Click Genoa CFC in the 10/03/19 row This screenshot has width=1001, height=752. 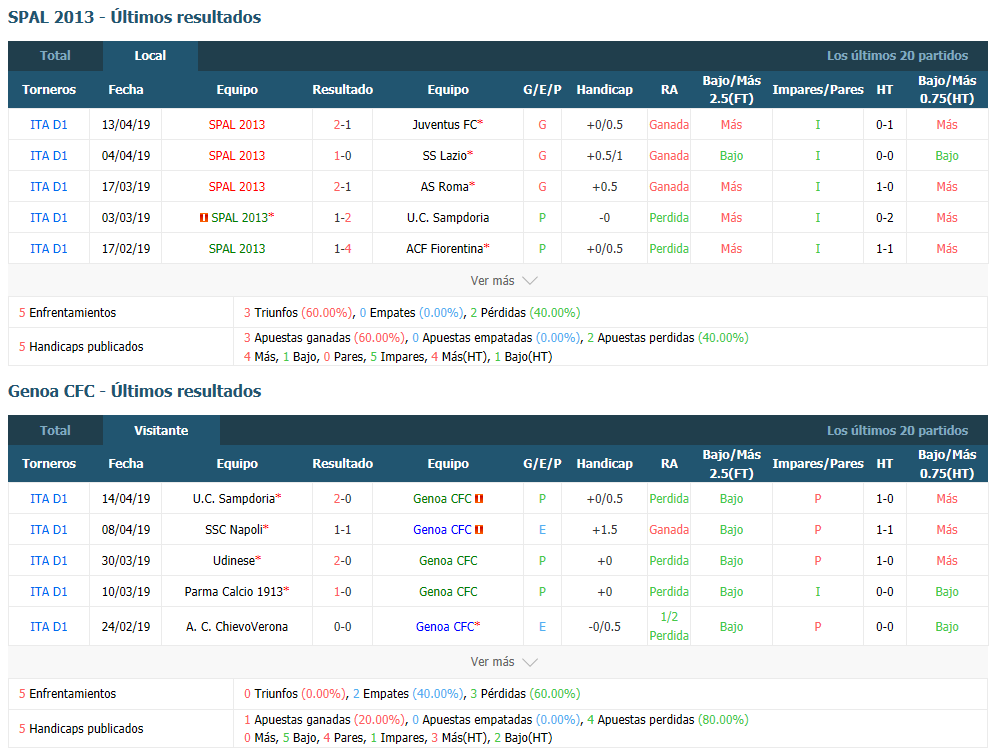tap(448, 592)
